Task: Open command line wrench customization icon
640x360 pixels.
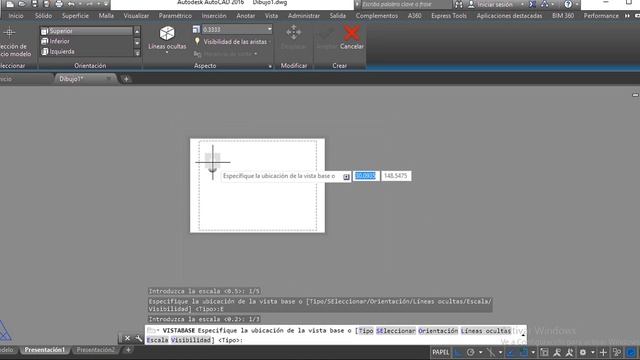Action: tap(139, 338)
